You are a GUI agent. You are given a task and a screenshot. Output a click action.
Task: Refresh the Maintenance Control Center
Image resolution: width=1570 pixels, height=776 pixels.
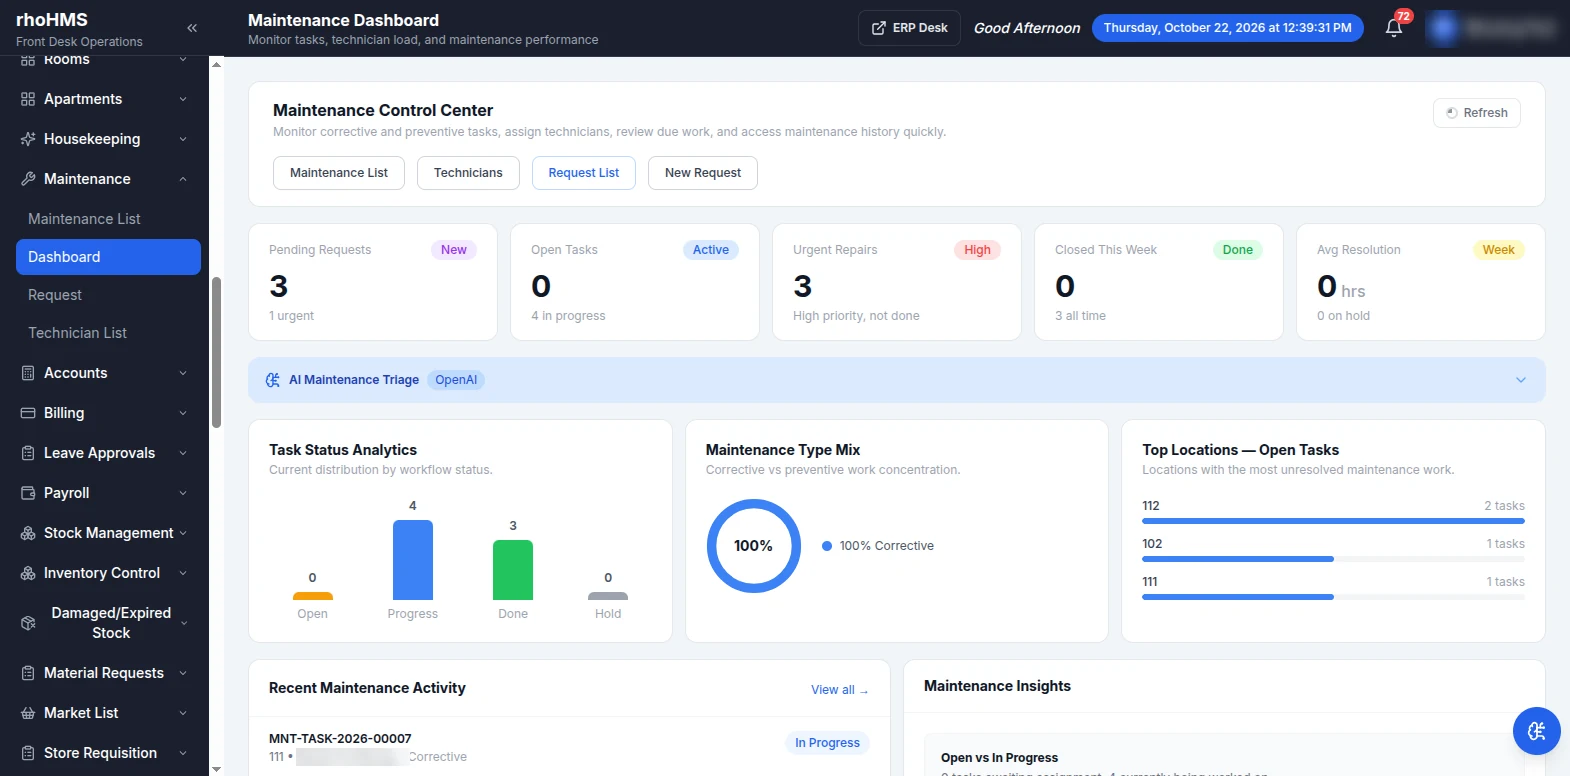[x=1476, y=113]
